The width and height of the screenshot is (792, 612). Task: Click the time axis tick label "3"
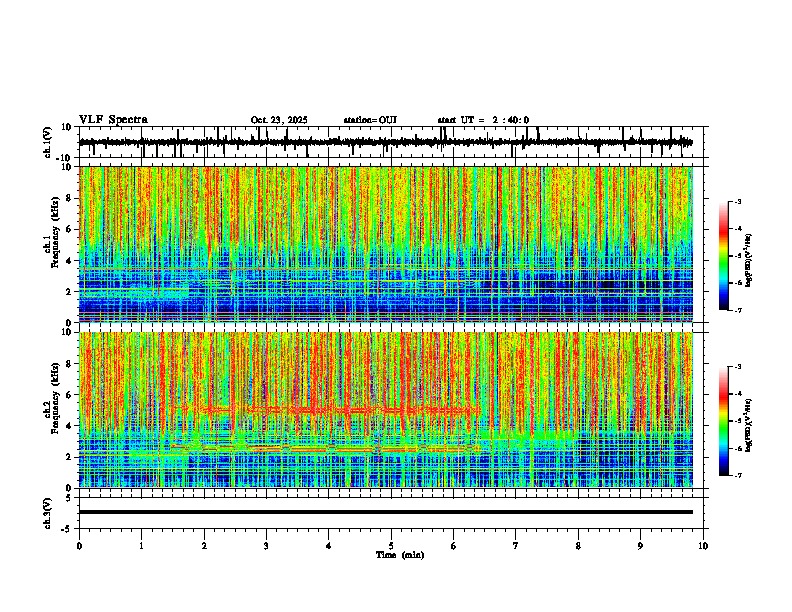266,546
